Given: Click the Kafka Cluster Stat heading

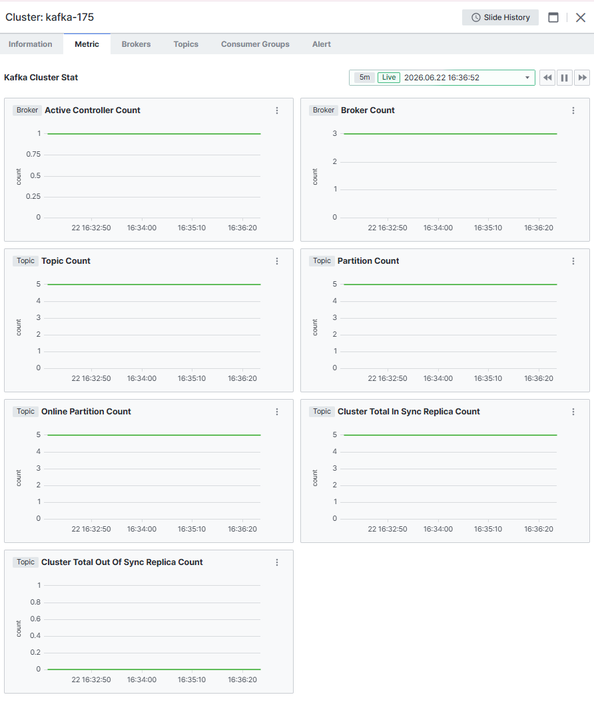Looking at the screenshot, I should point(41,77).
